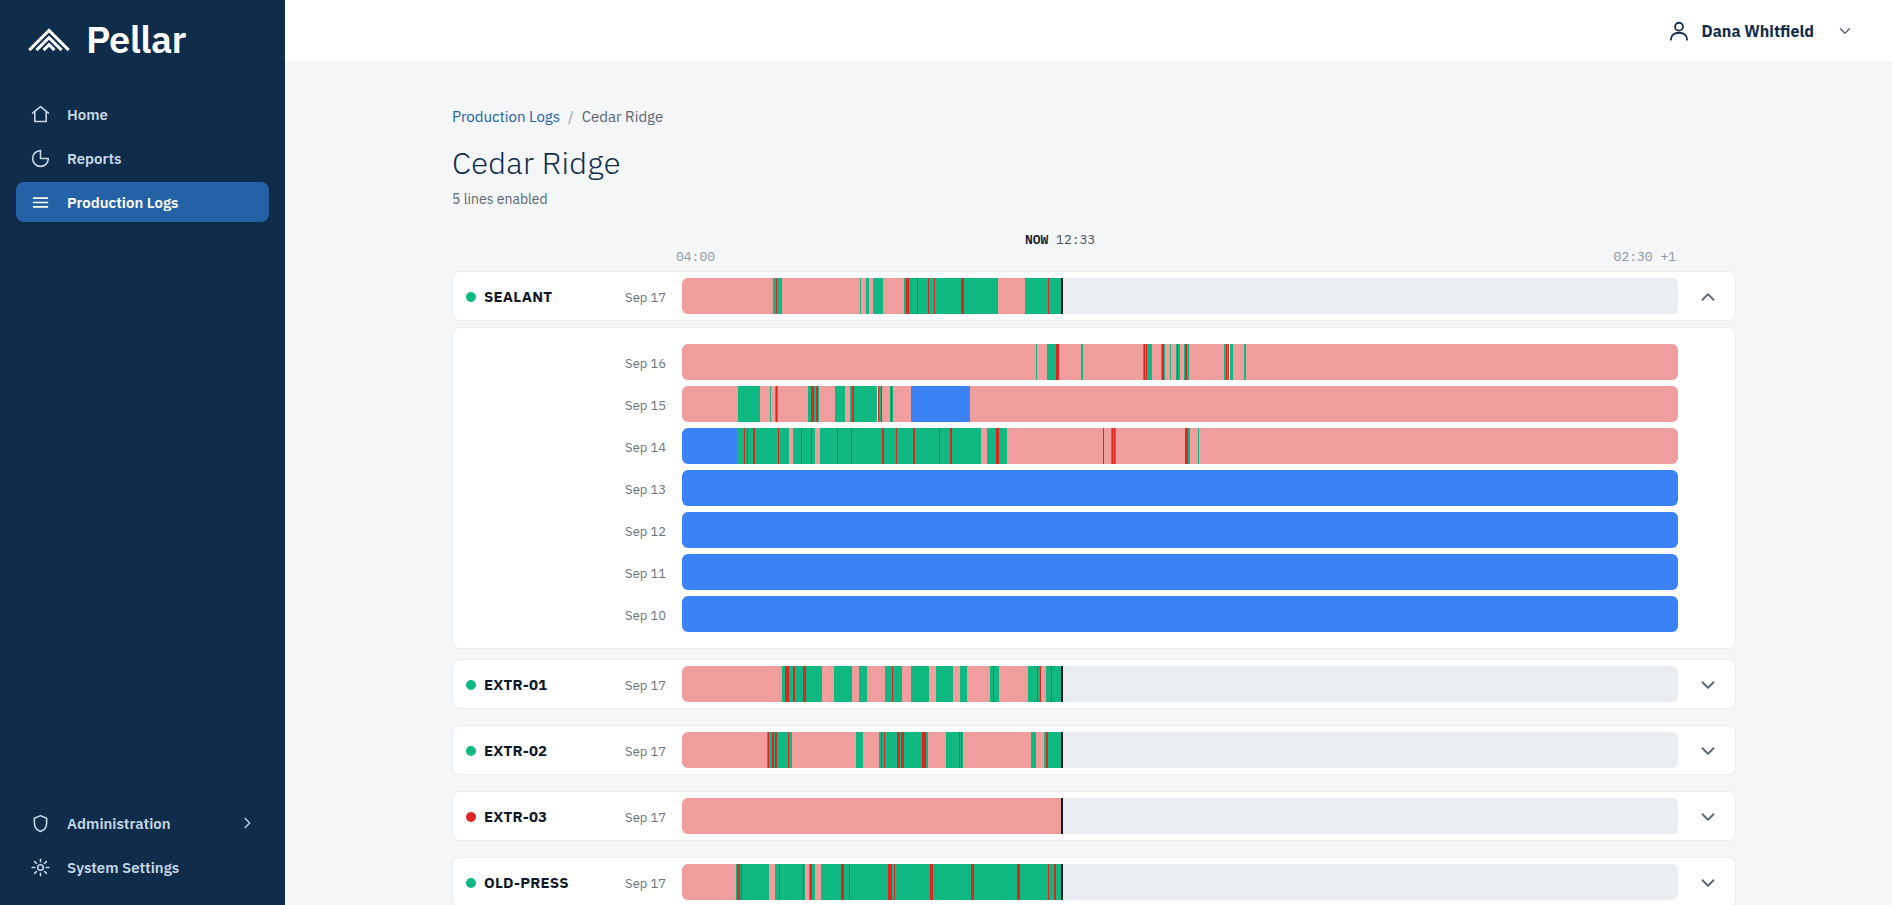1892x905 pixels.
Task: Open the Home menu item
Action: [142, 114]
